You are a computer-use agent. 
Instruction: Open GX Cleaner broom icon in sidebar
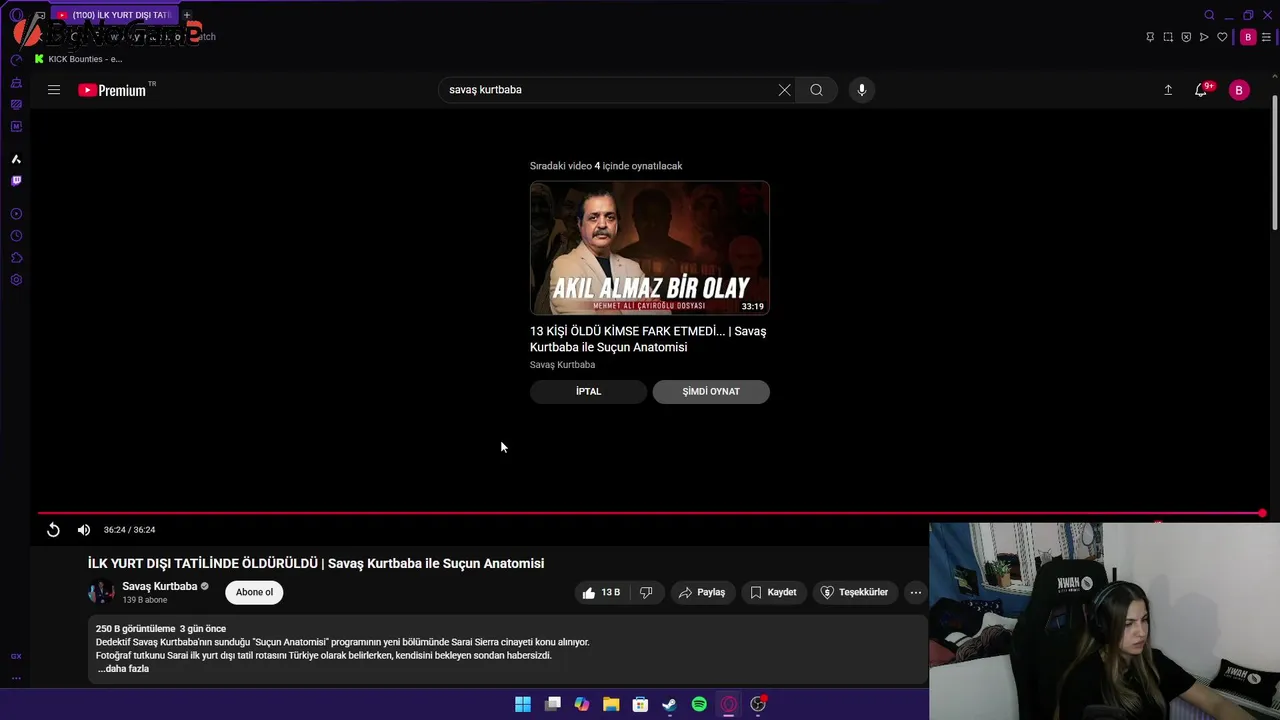tap(16, 82)
